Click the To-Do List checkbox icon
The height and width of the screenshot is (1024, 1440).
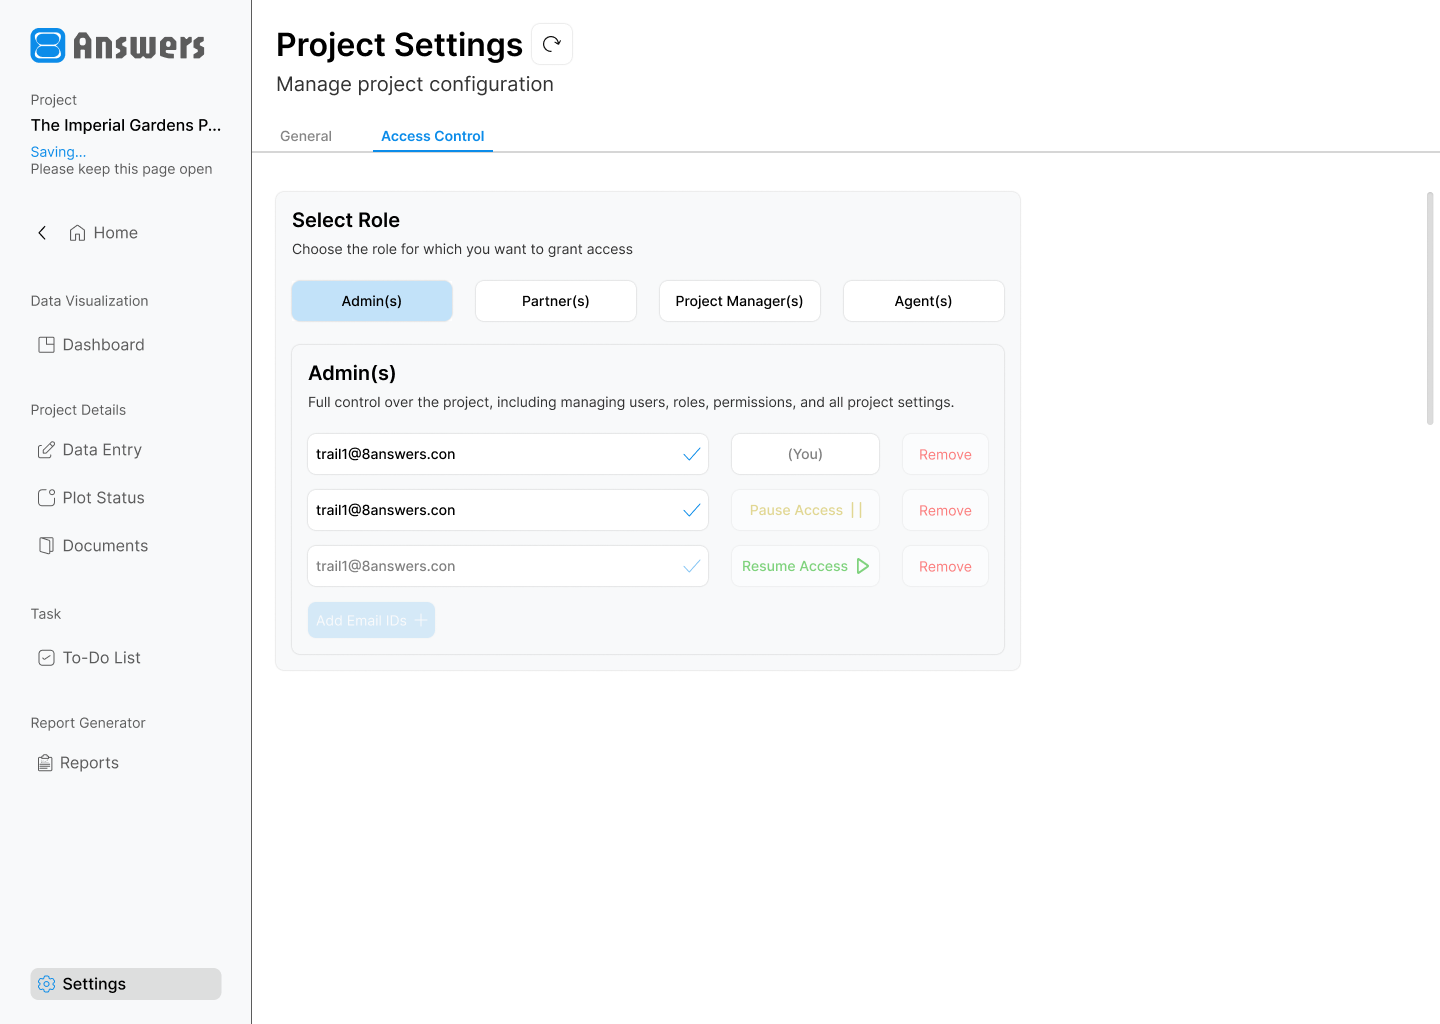(46, 658)
